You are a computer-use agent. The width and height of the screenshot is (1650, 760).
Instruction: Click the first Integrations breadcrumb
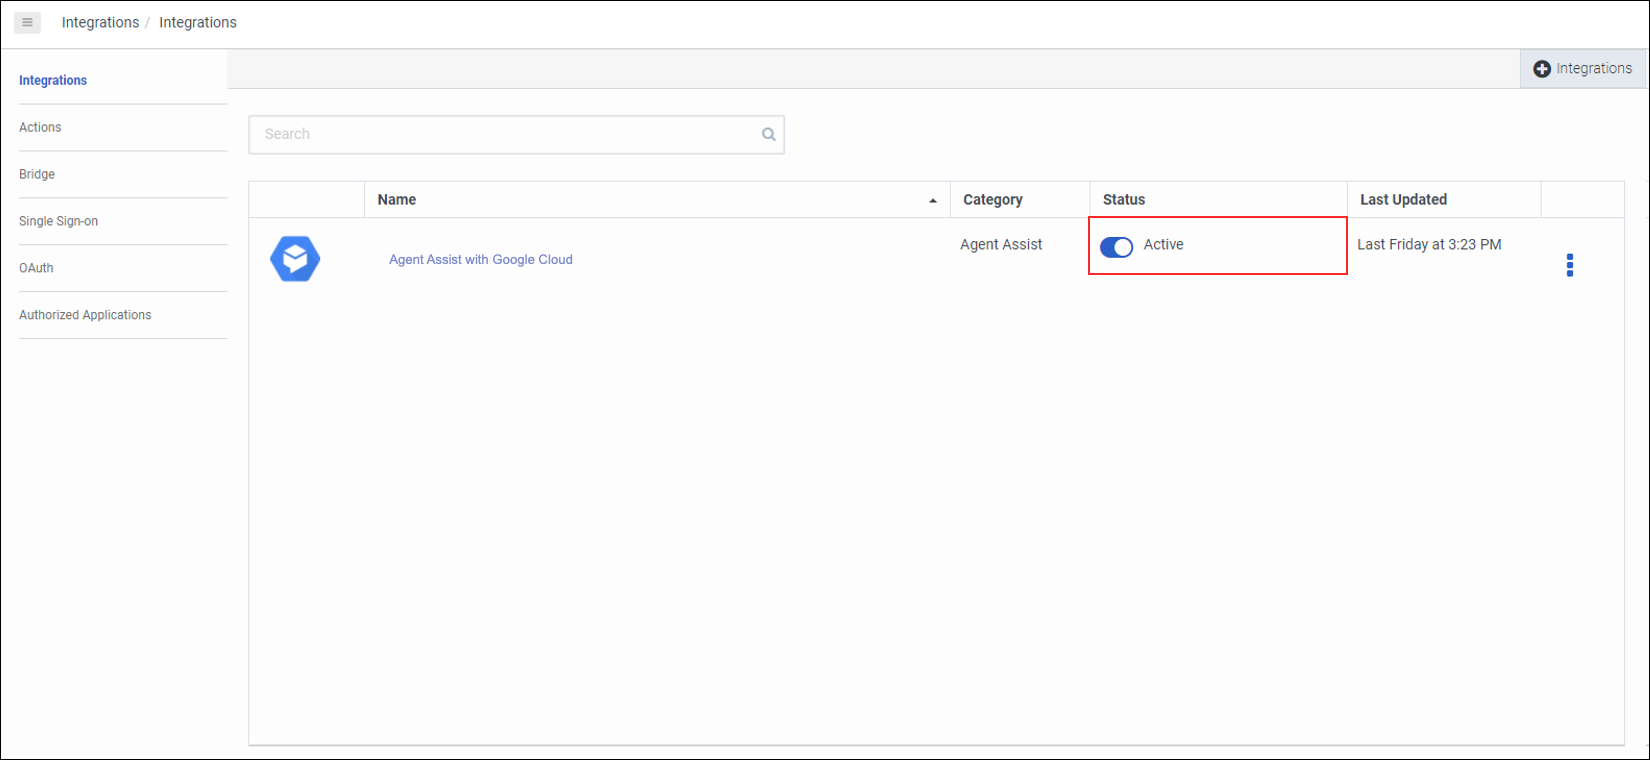coord(100,22)
